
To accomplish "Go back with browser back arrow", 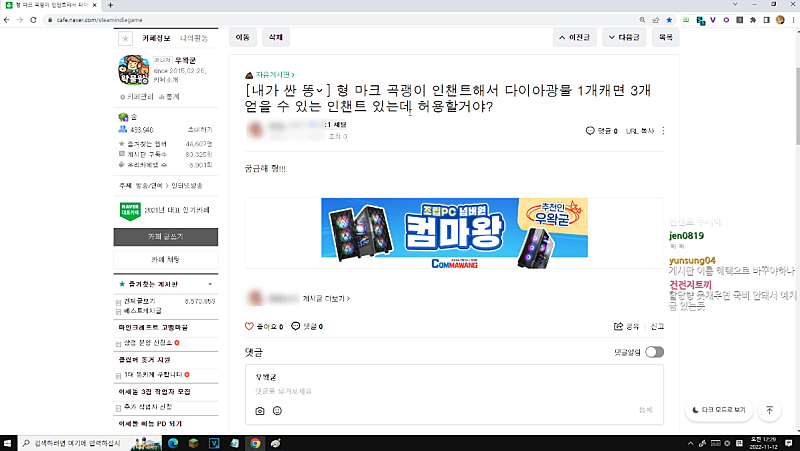I will coord(6,20).
